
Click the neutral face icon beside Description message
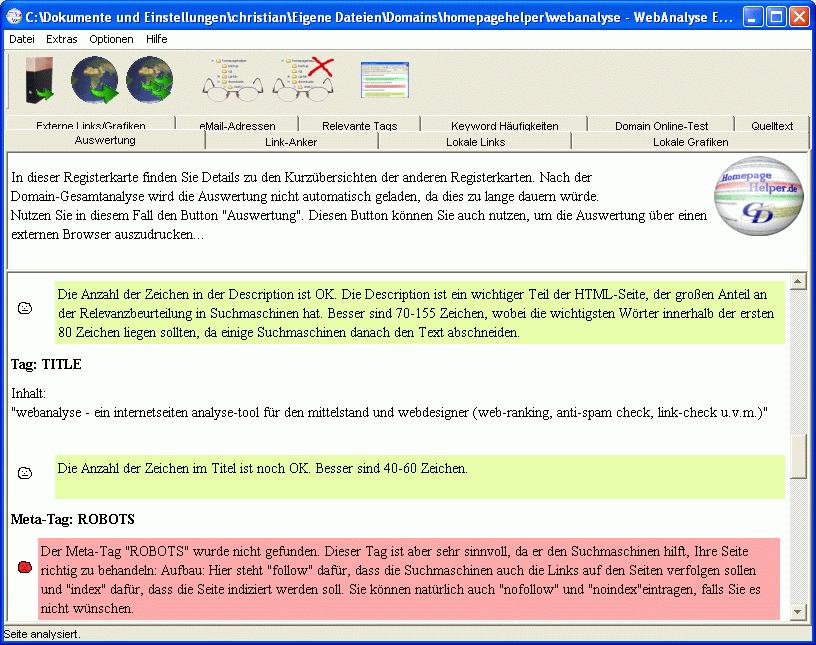[25, 309]
